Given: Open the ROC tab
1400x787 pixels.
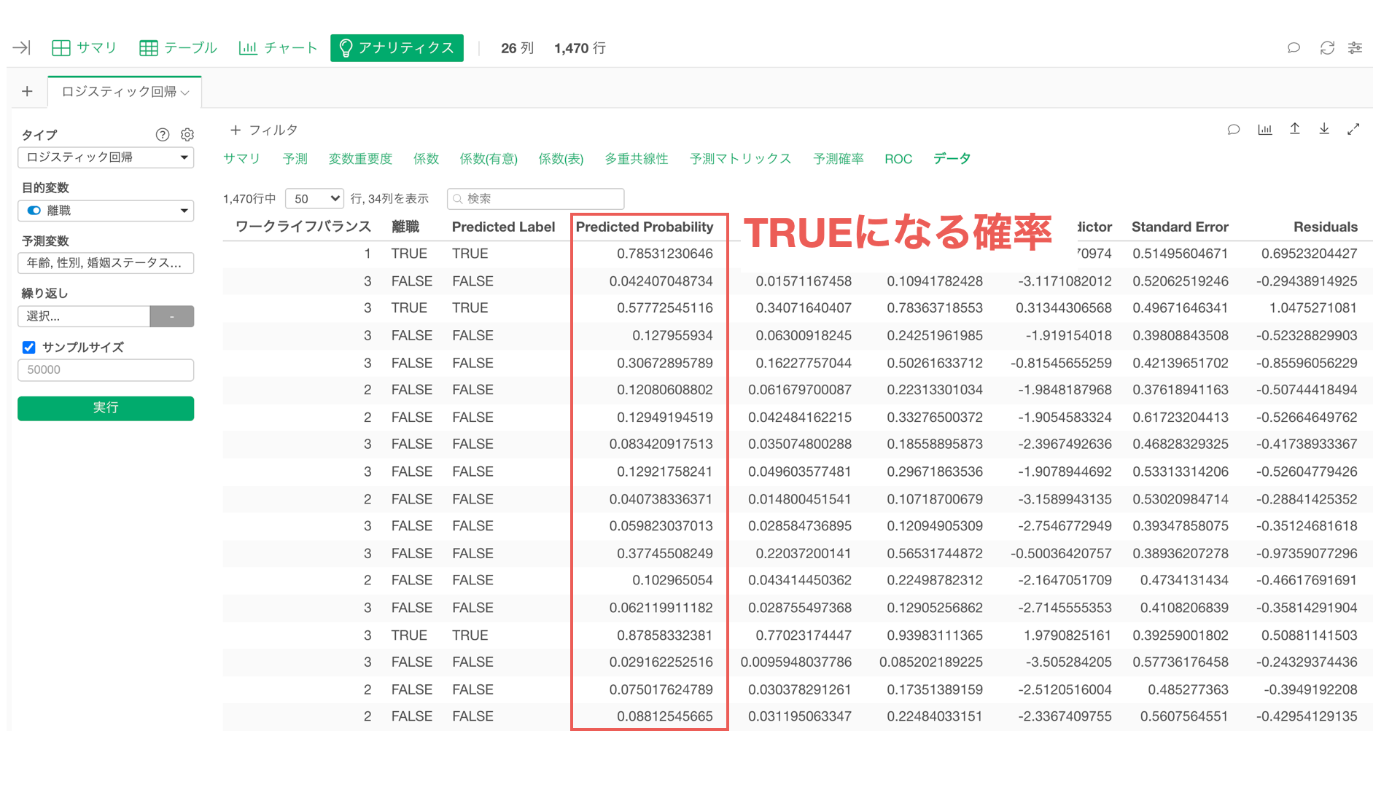Looking at the screenshot, I should [x=898, y=159].
